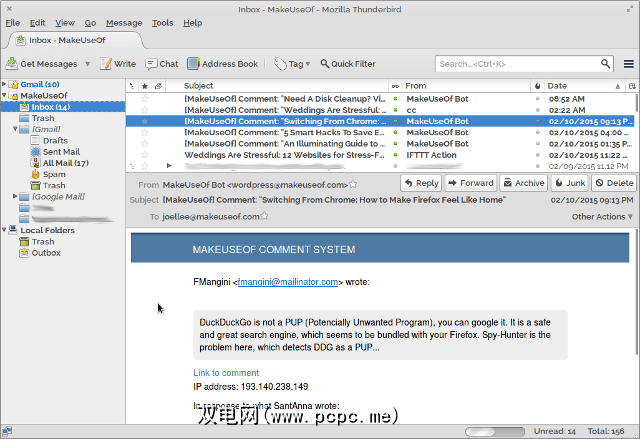Click the Forward button
The width and height of the screenshot is (640, 439).
(471, 183)
